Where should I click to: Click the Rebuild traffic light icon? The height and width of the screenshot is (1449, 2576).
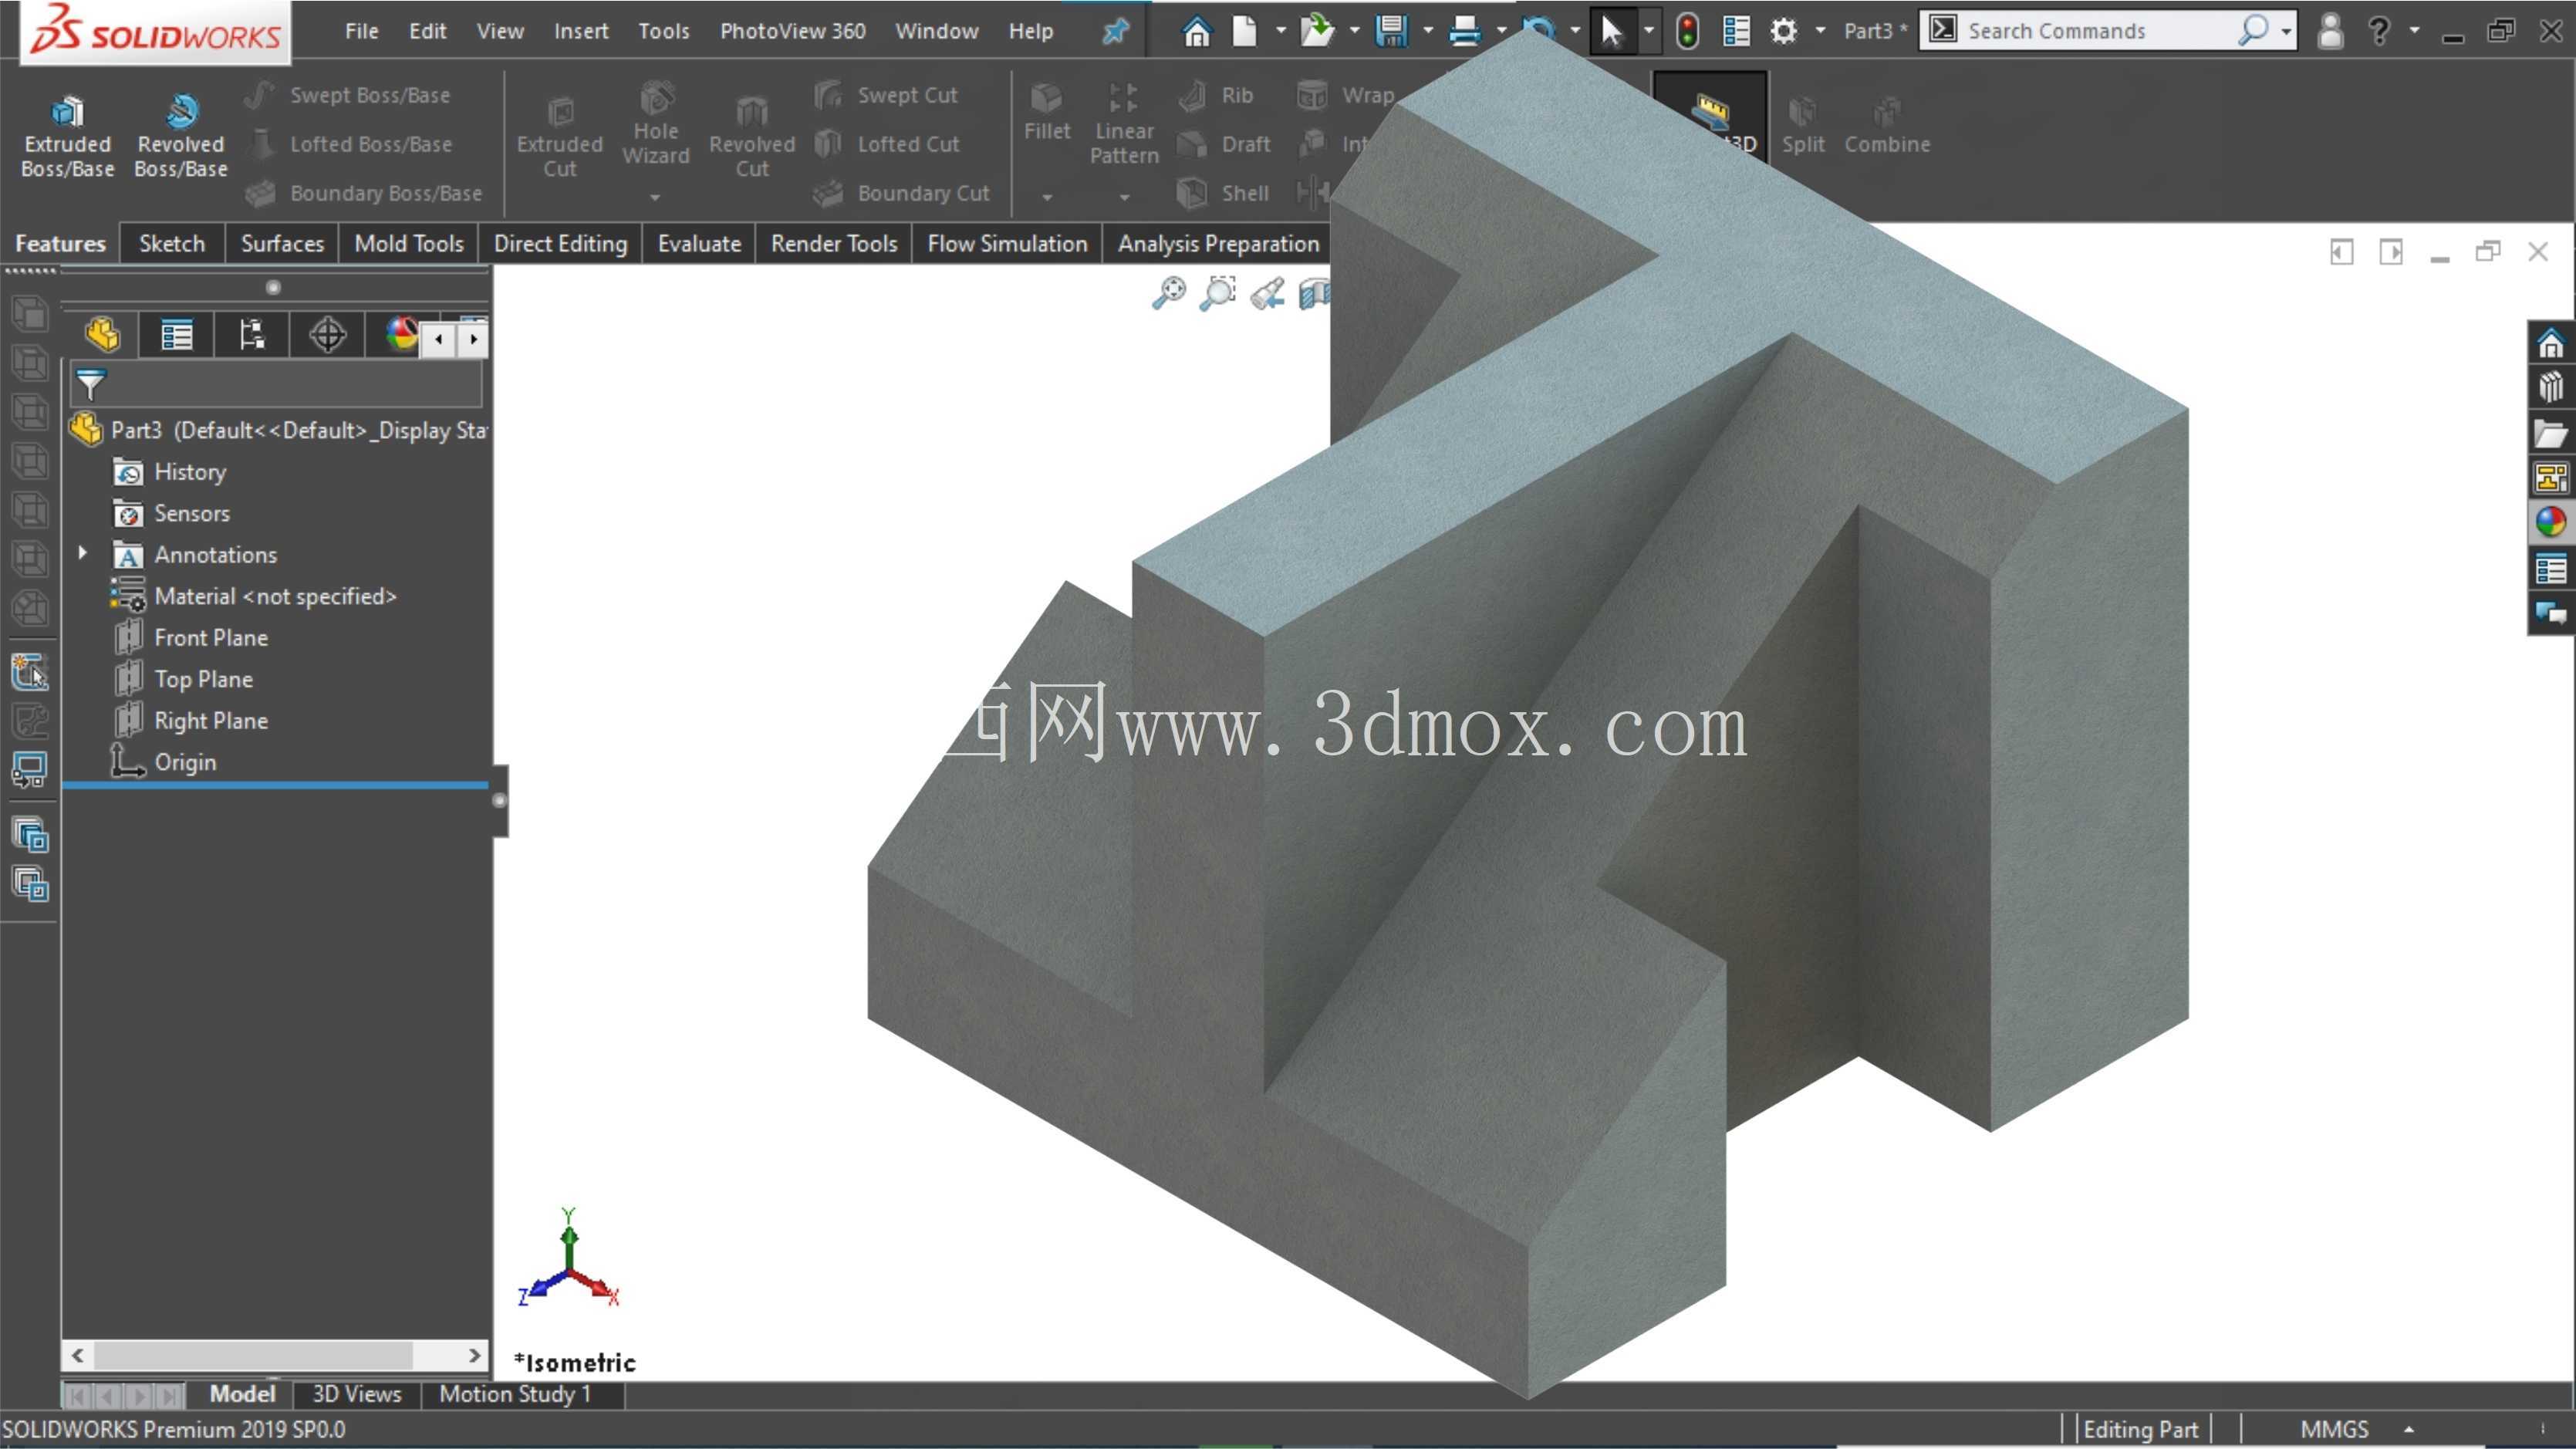point(1687,31)
